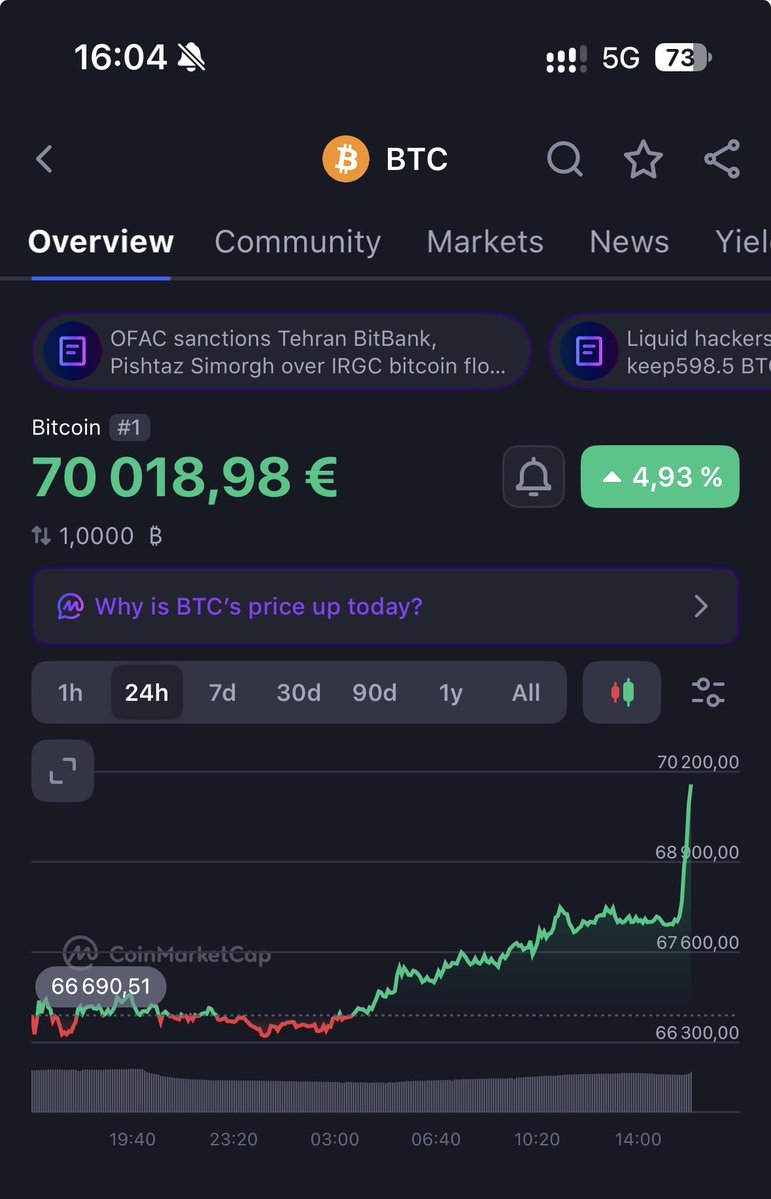Viewport: 771px width, 1199px height.
Task: Switch to candlestick chart view icon
Action: (x=622, y=692)
